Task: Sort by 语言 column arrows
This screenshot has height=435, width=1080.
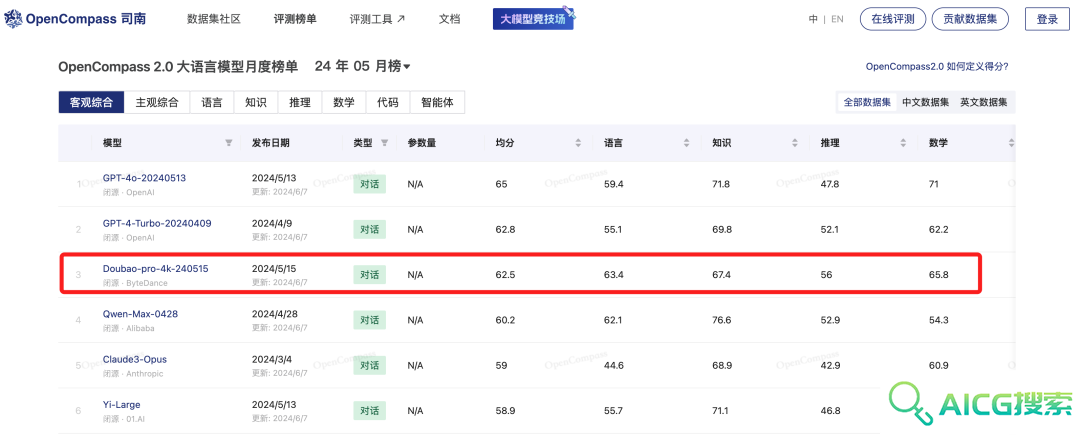Action: tap(687, 143)
